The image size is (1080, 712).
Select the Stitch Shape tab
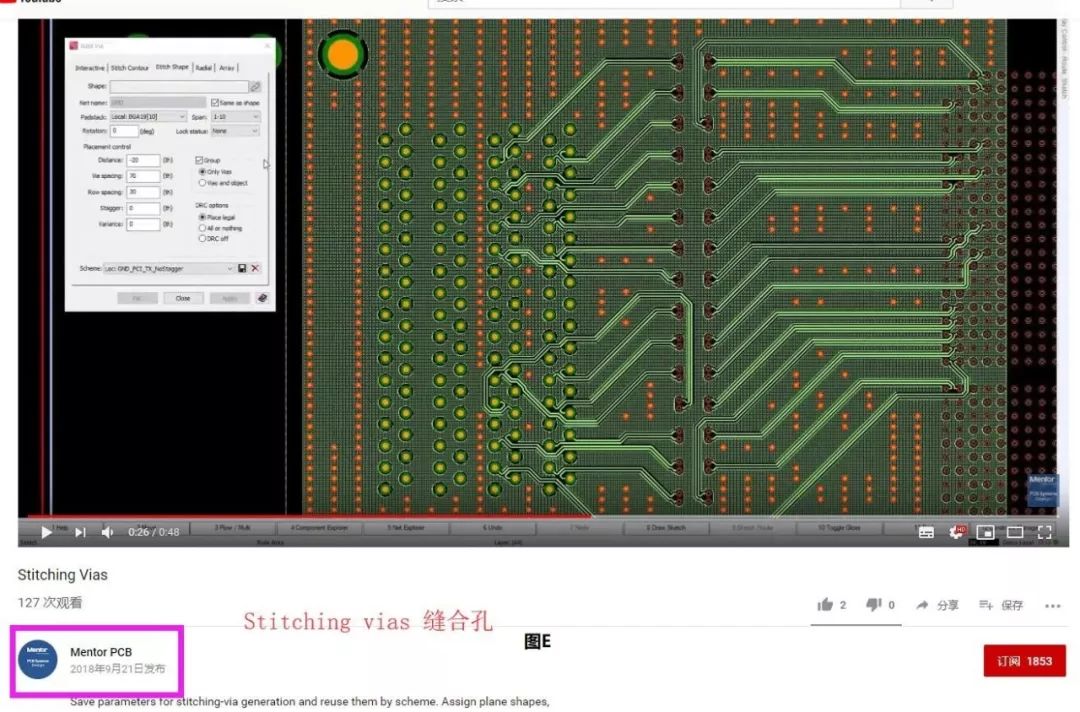[172, 67]
